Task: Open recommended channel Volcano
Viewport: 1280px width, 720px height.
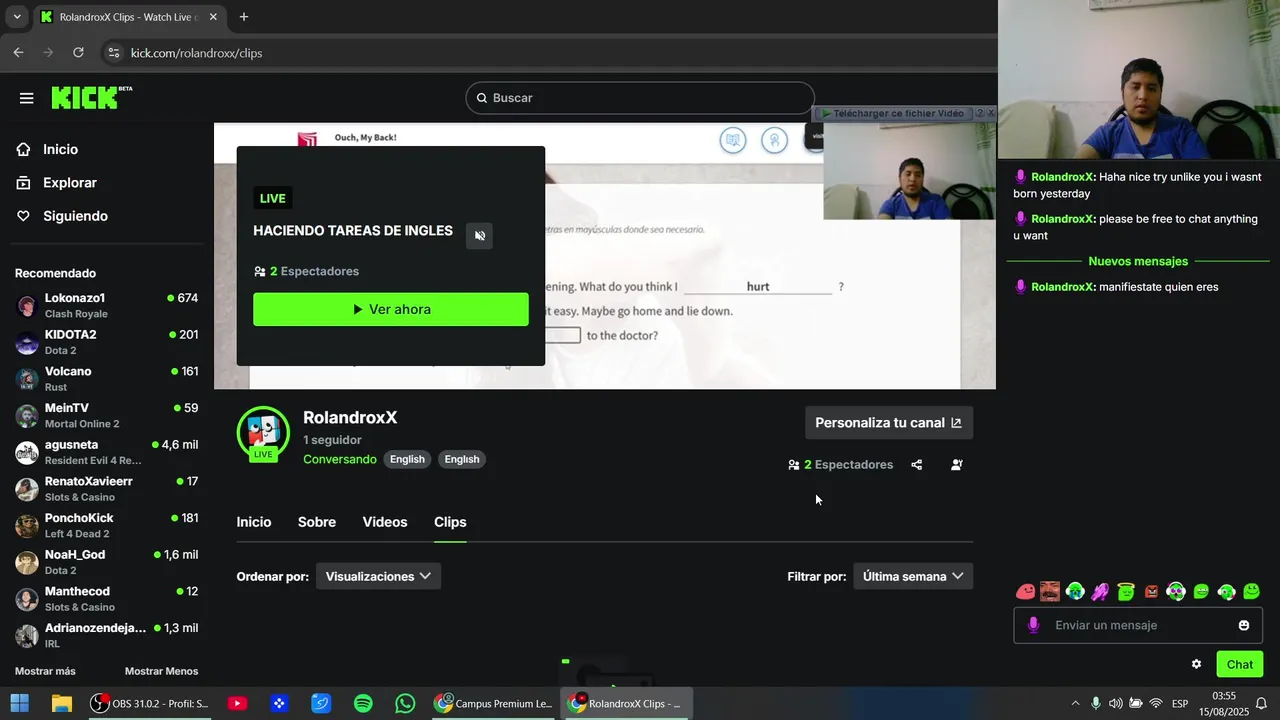Action: click(x=107, y=379)
